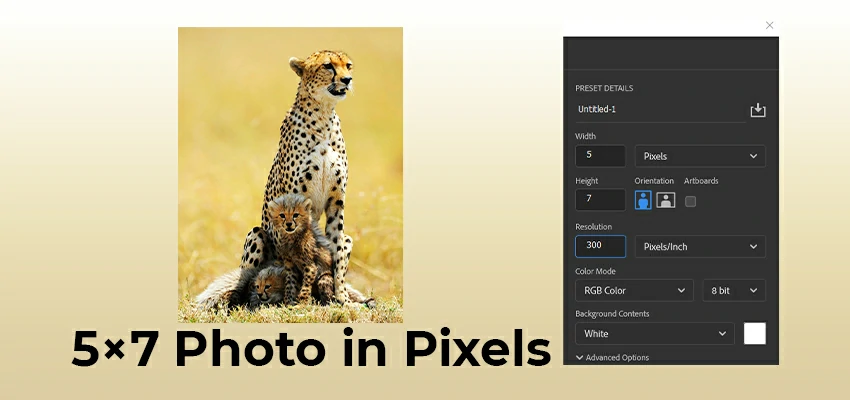
Task: Click the white background color swatch
Action: pos(754,334)
